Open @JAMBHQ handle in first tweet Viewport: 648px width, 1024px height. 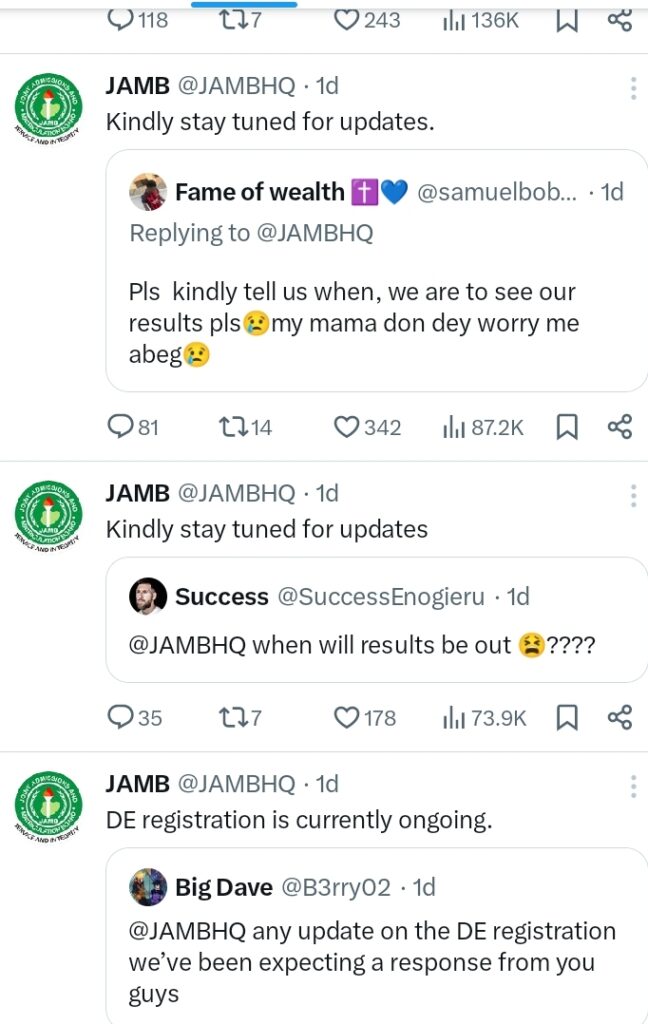tap(236, 86)
